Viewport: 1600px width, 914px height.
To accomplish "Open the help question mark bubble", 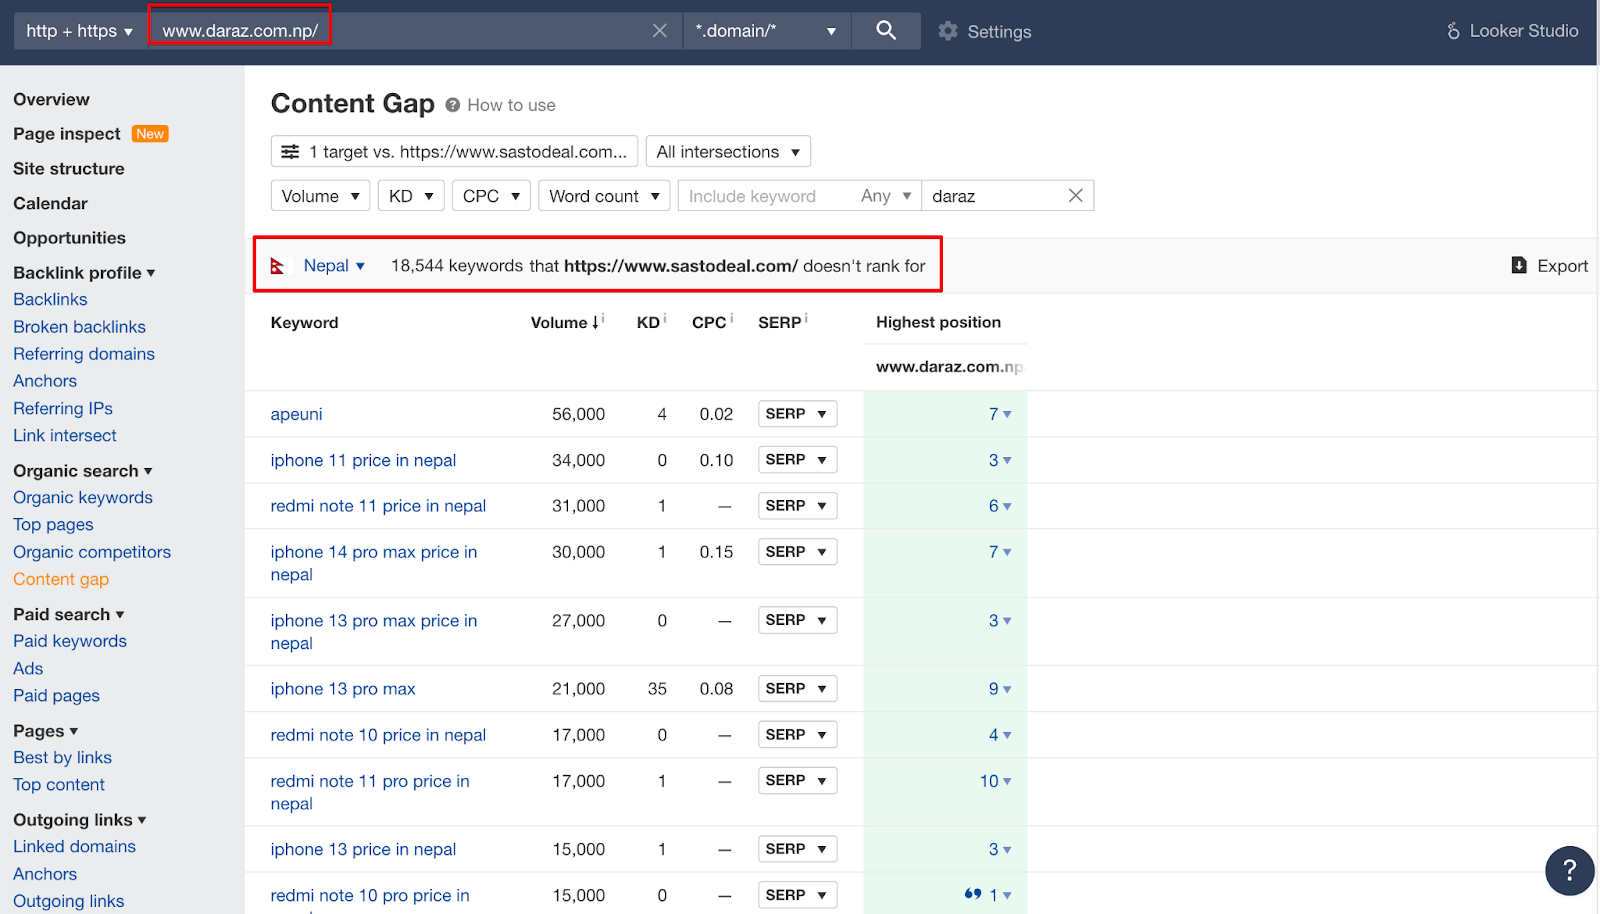I will 1570,870.
